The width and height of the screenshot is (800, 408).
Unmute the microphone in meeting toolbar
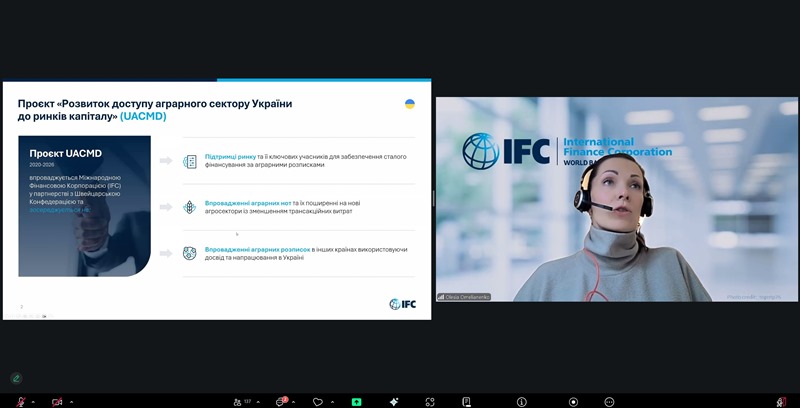(21, 402)
